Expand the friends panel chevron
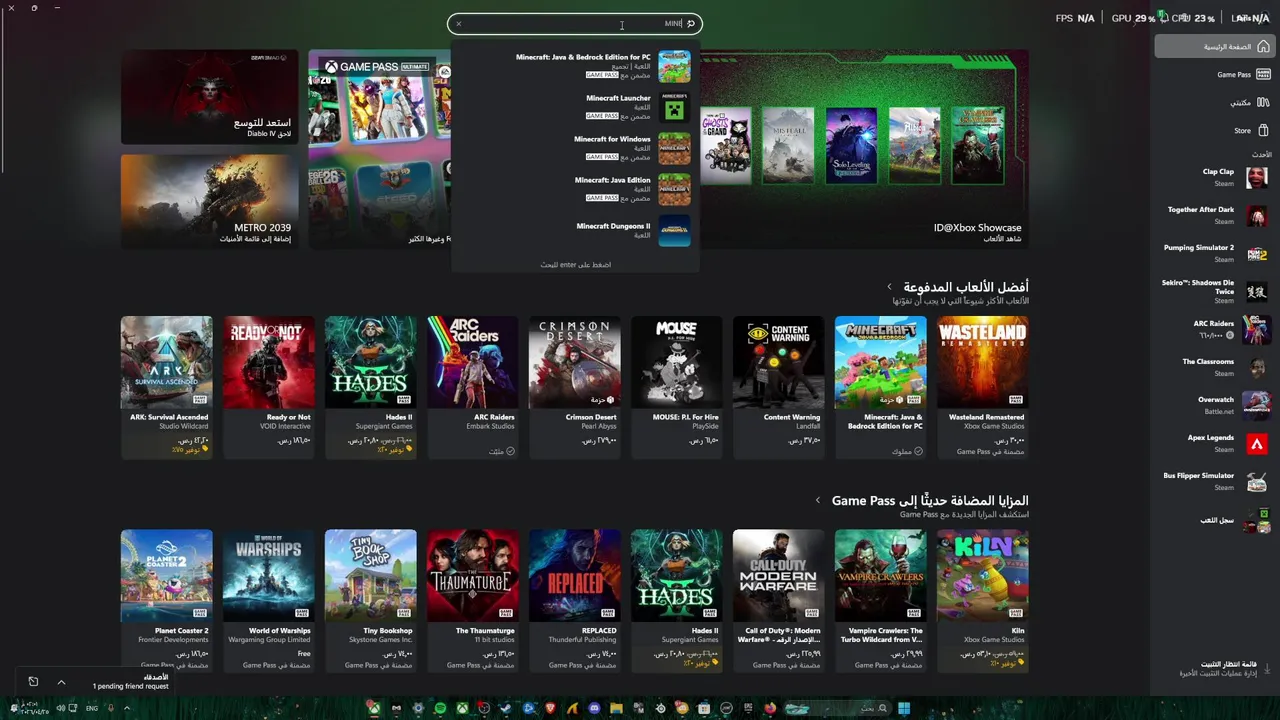 point(61,682)
